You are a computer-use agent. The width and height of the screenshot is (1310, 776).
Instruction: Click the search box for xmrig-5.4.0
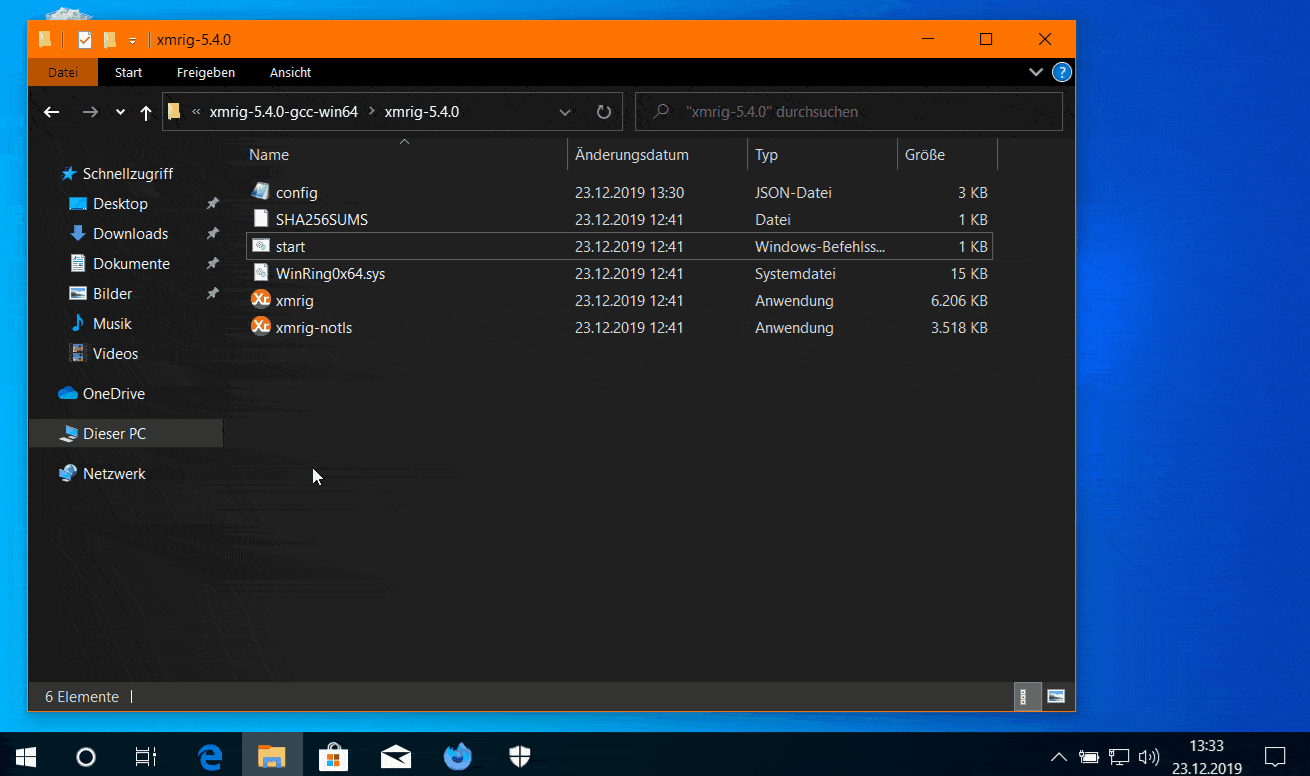point(849,112)
